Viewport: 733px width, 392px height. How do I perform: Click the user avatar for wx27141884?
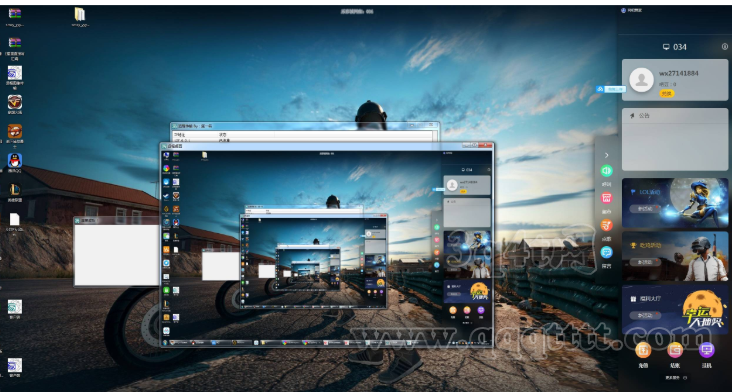(x=641, y=80)
